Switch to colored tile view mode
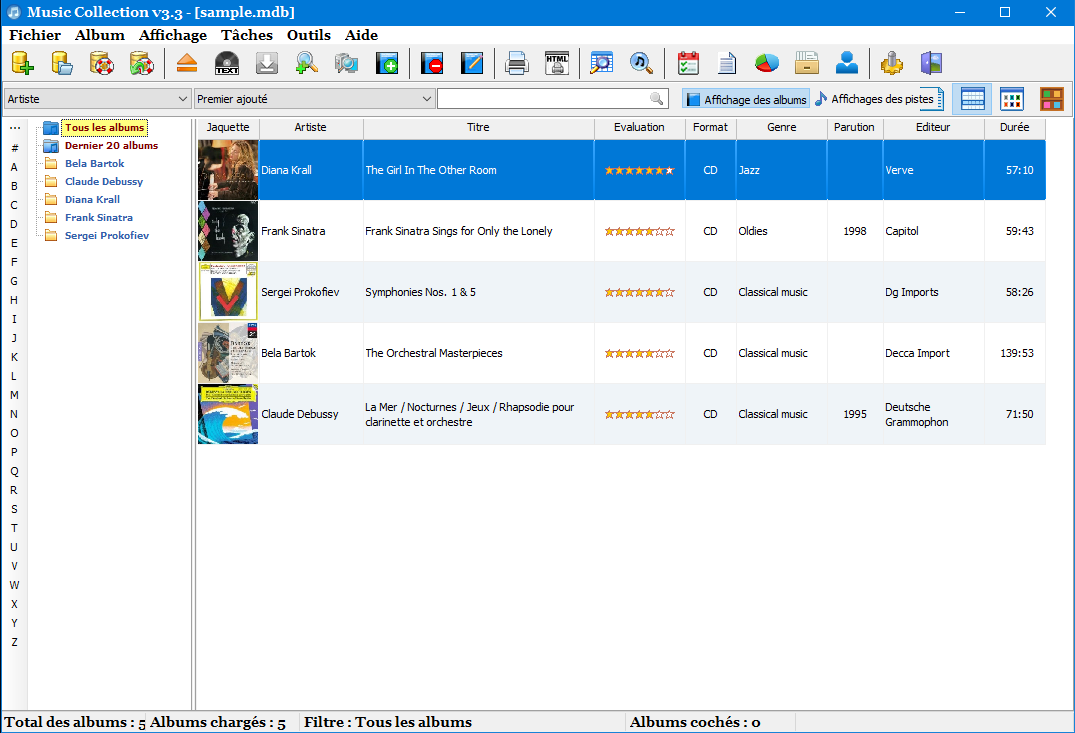 pos(1051,99)
